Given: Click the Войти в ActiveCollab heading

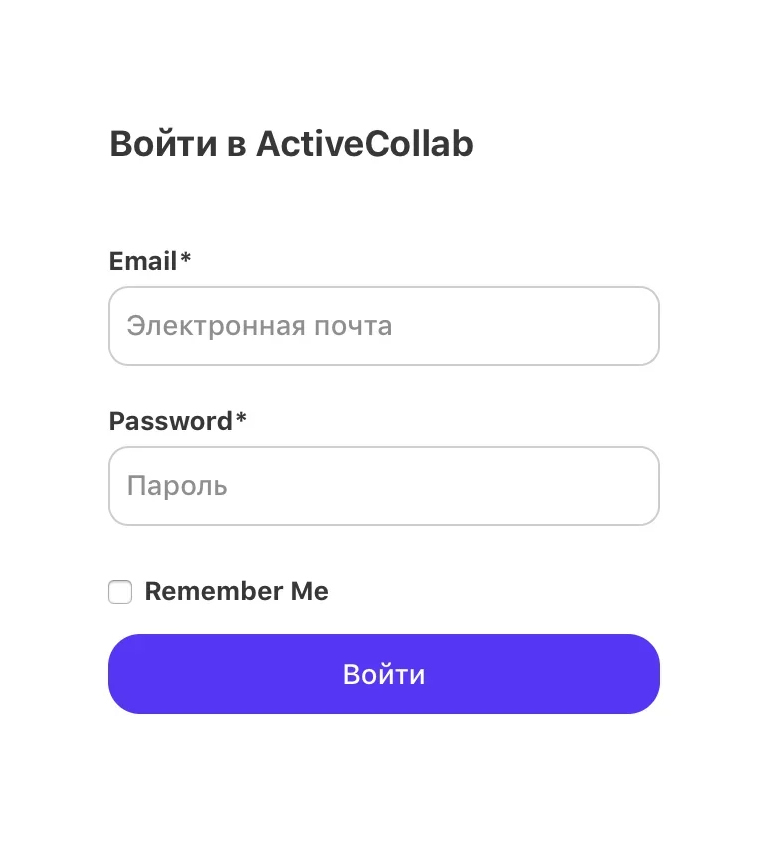Looking at the screenshot, I should pos(291,144).
